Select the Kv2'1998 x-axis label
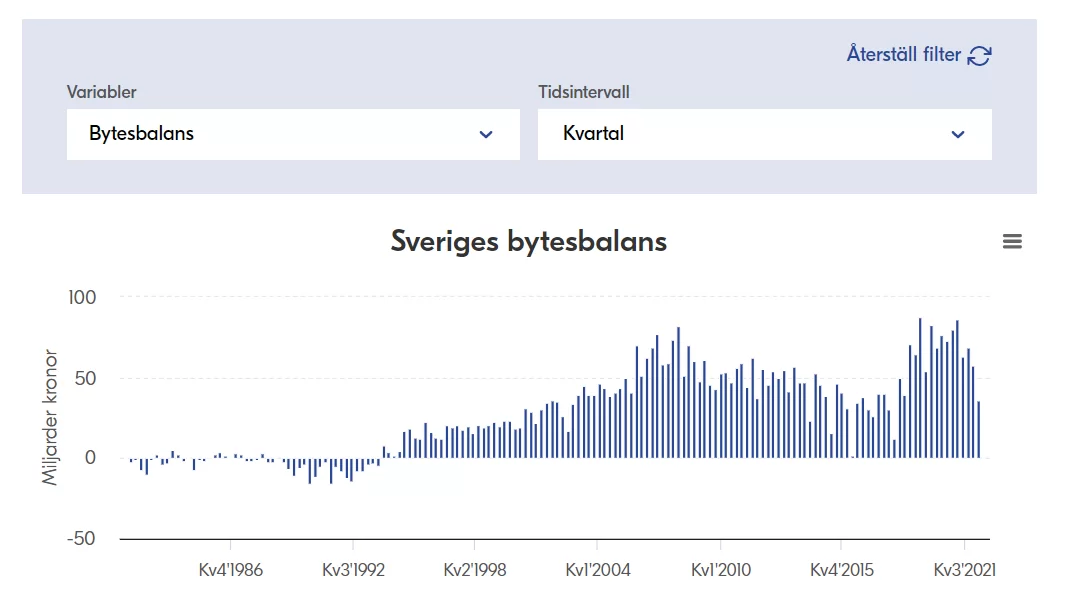The height and width of the screenshot is (615, 1075). pyautogui.click(x=475, y=570)
